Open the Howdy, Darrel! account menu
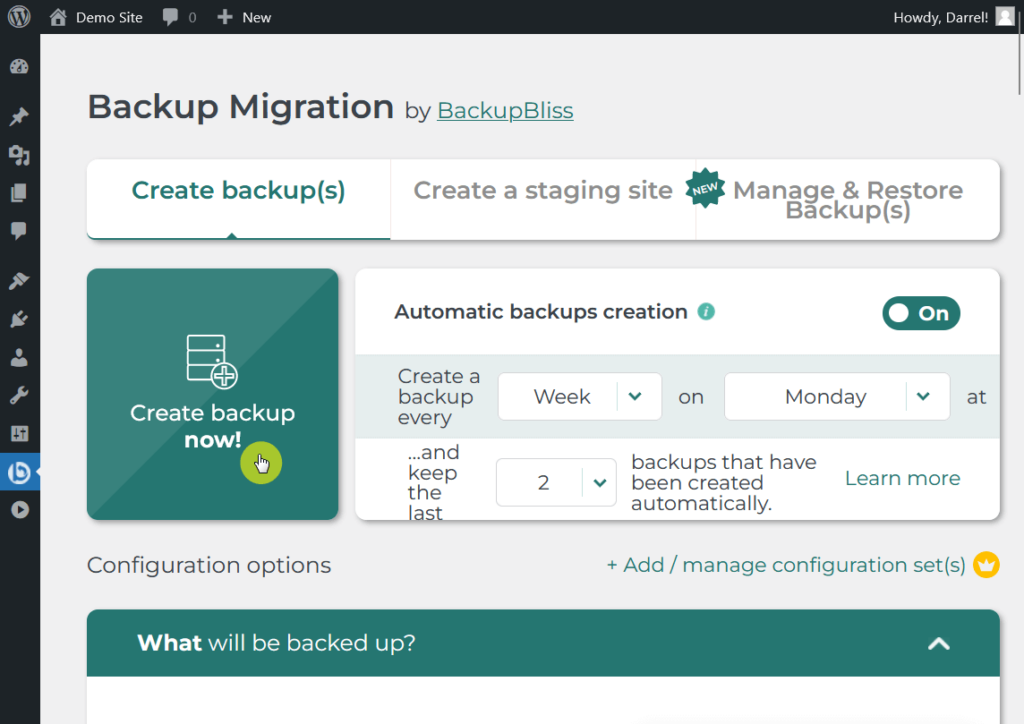This screenshot has height=724, width=1024. pyautogui.click(x=953, y=17)
